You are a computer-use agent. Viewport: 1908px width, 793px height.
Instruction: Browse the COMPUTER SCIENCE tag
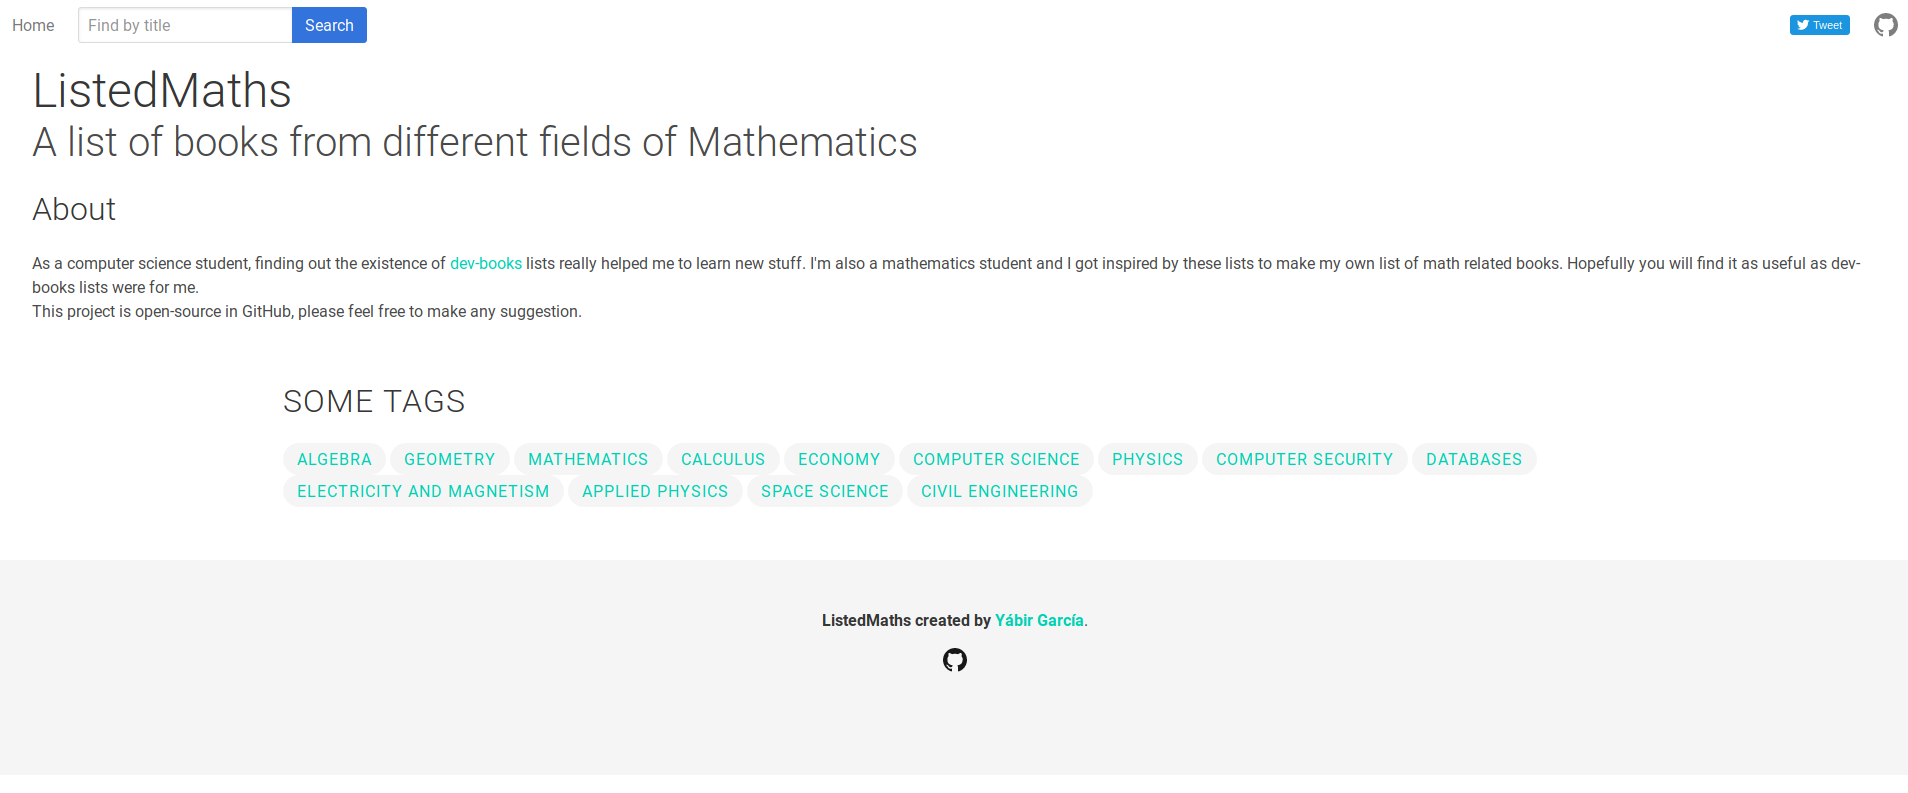pos(995,459)
